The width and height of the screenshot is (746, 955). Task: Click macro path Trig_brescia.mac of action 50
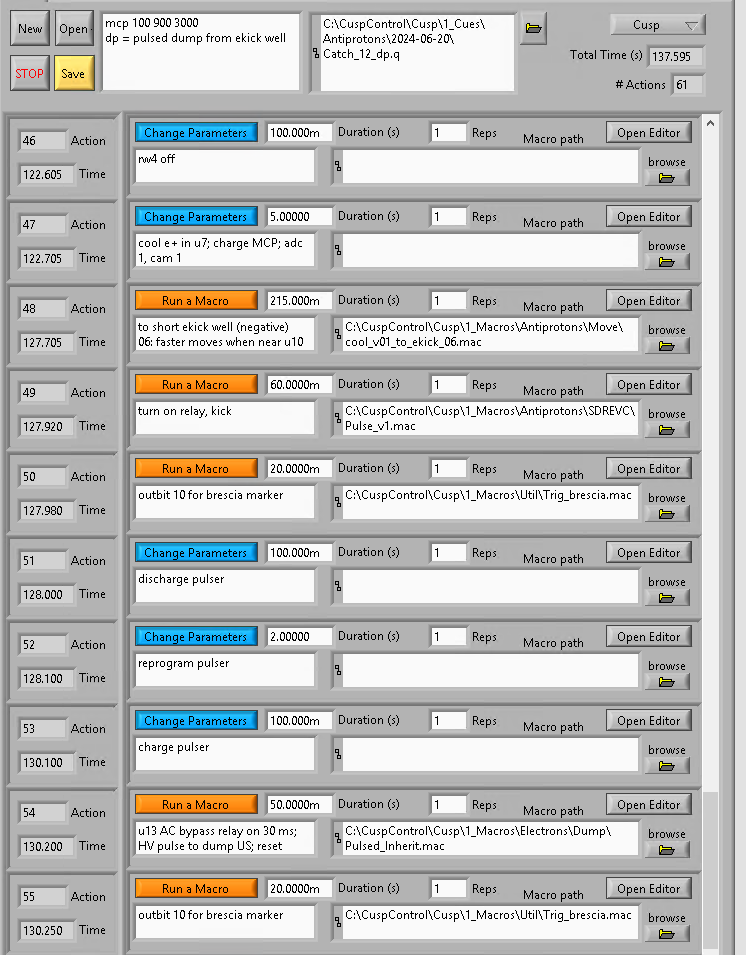490,502
